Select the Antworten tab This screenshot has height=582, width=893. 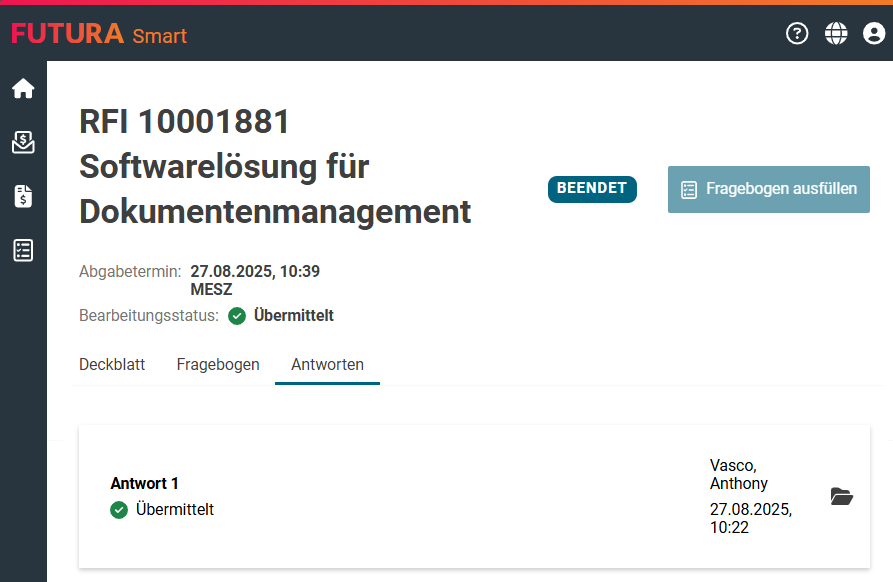pyautogui.click(x=327, y=365)
